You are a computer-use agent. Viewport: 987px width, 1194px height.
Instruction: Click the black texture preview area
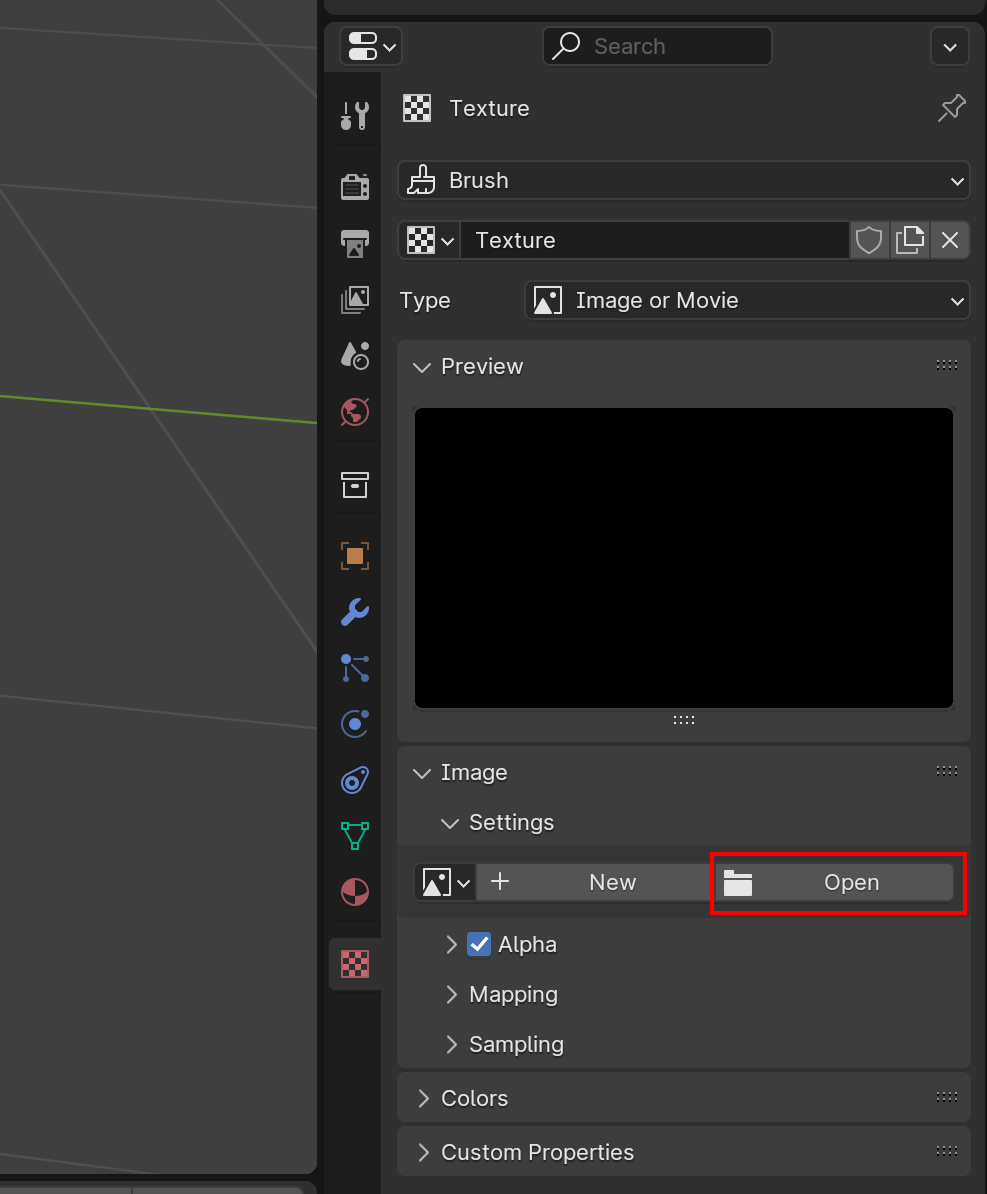[684, 558]
